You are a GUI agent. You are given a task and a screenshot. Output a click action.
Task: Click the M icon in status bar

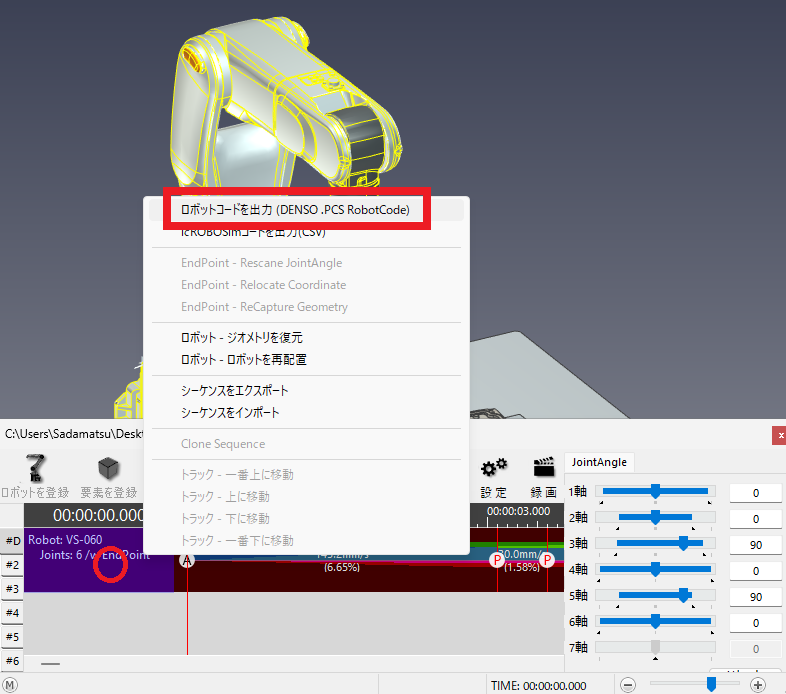pyautogui.click(x=10, y=685)
